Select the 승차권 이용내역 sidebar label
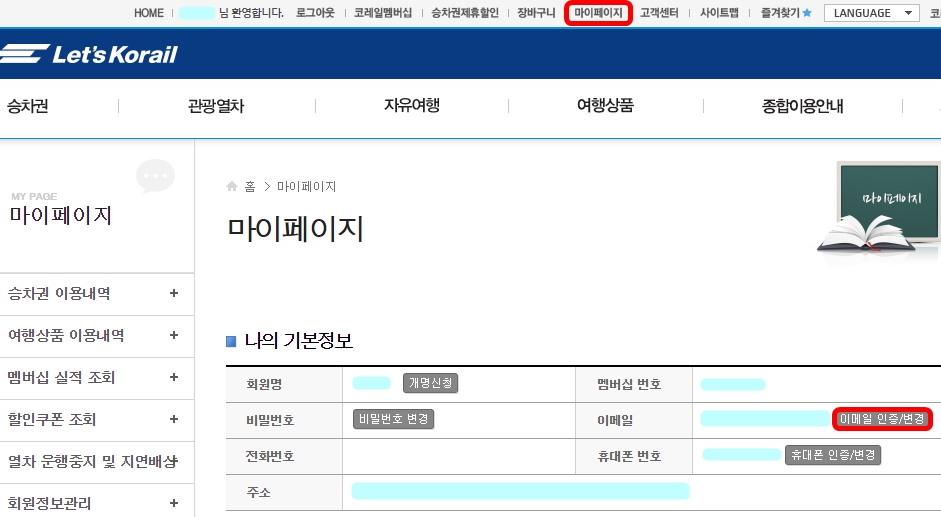The width and height of the screenshot is (941, 517). tap(59, 293)
